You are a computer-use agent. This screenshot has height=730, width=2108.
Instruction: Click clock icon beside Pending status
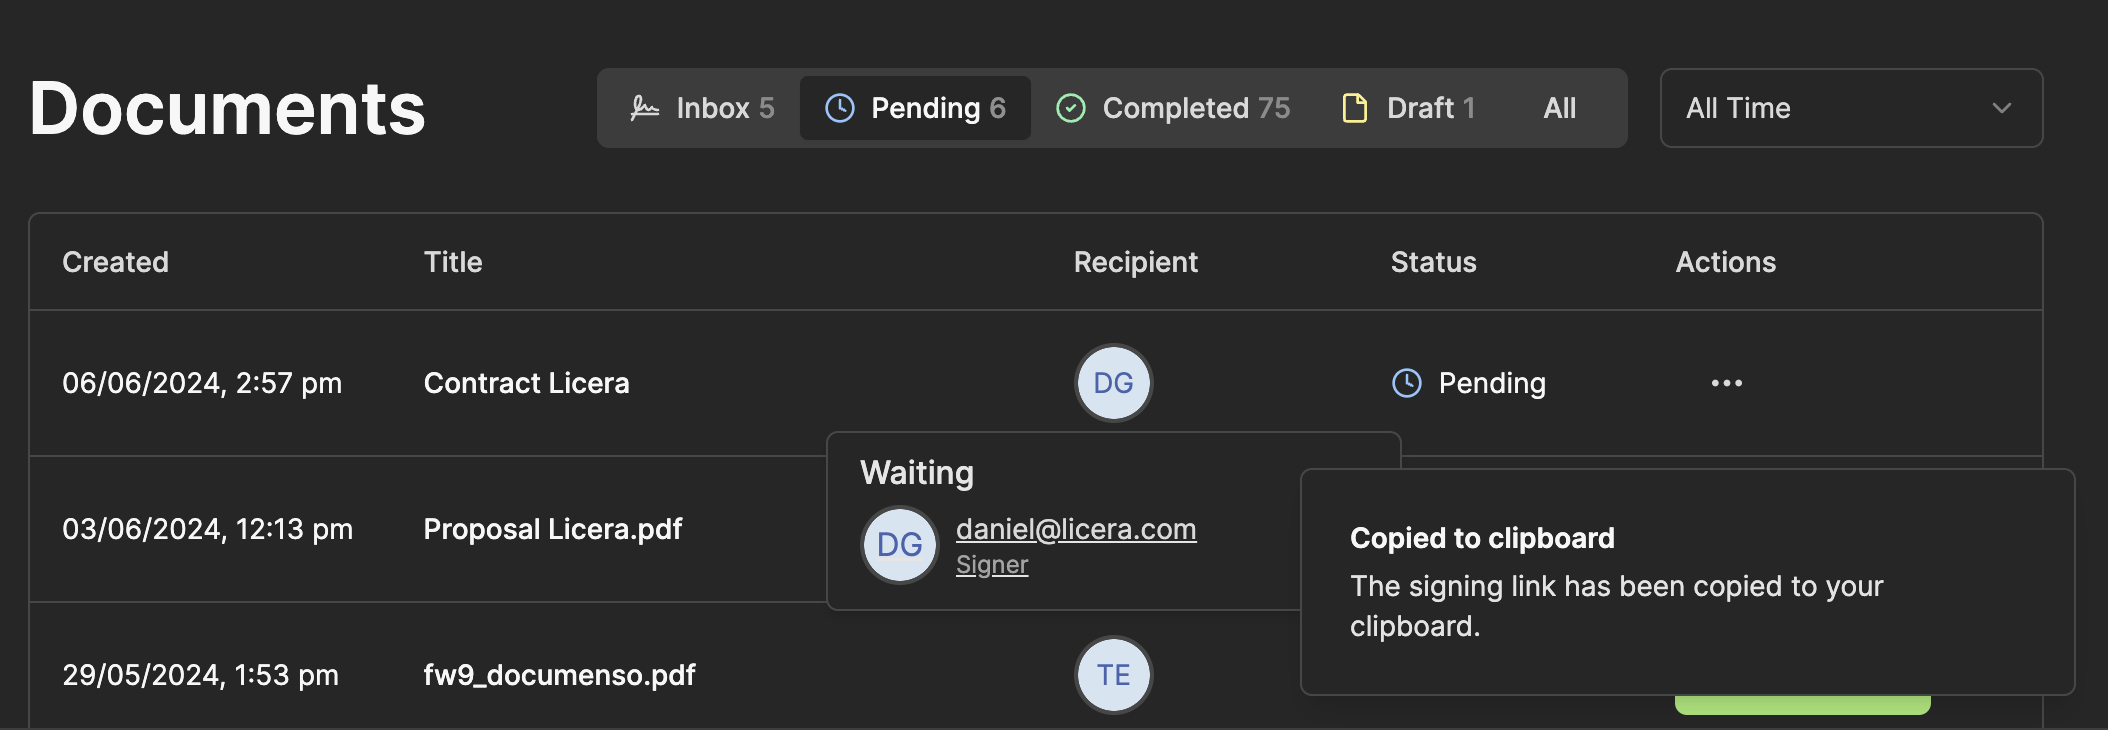(x=1407, y=383)
